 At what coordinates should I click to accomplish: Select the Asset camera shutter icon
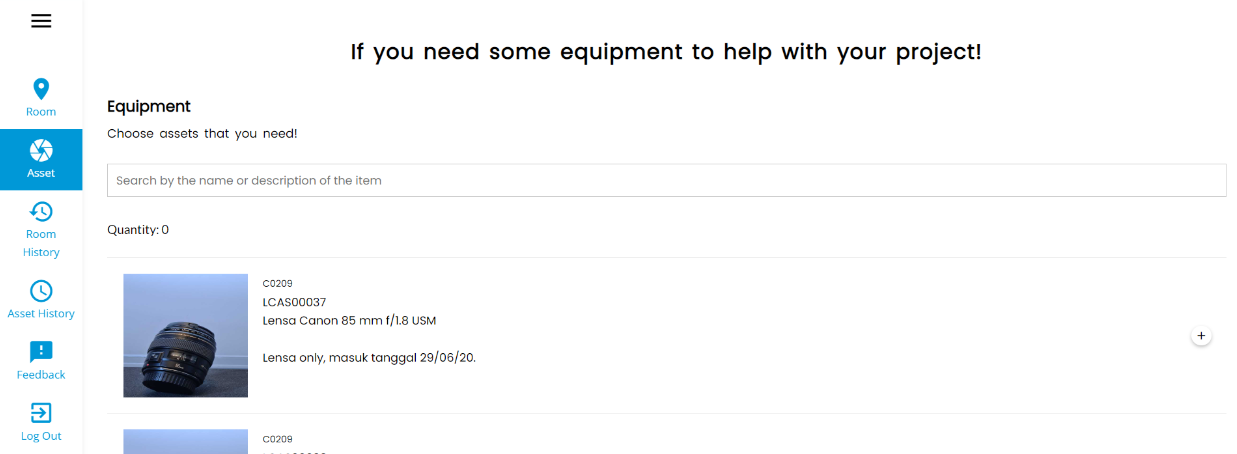click(x=41, y=150)
